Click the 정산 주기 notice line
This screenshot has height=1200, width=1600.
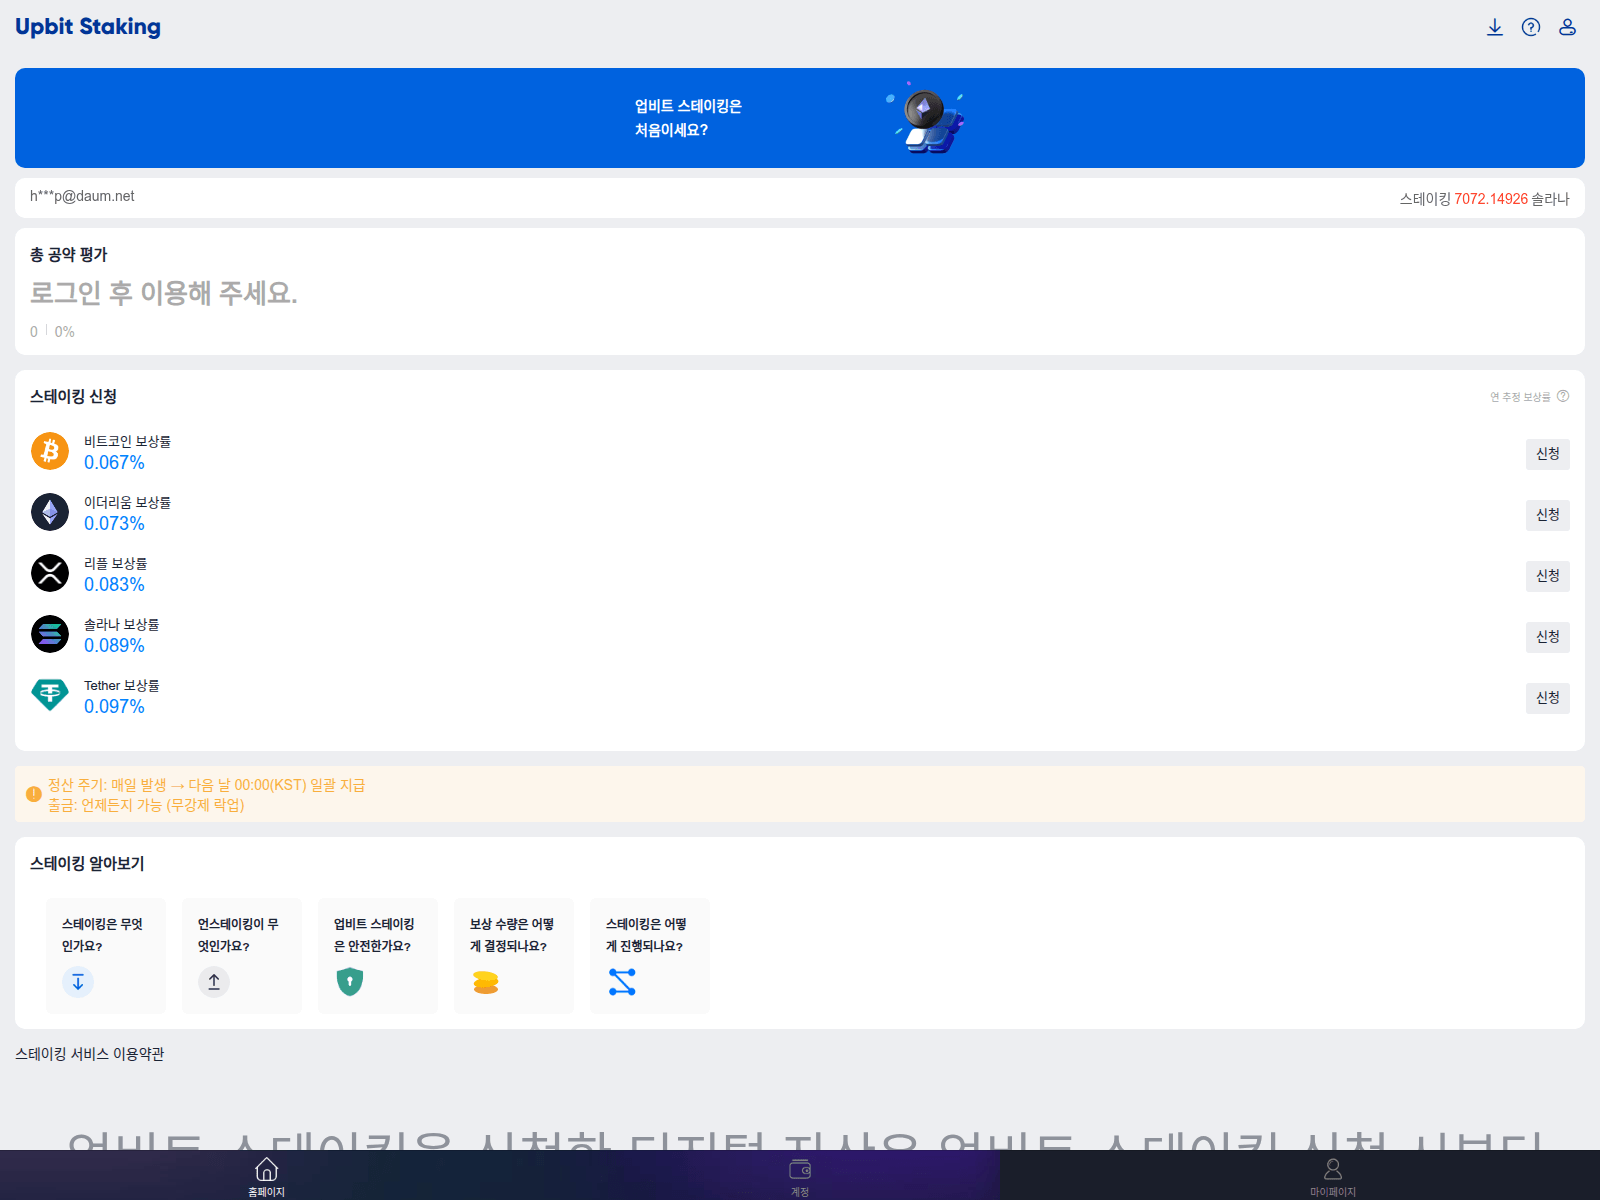pos(207,785)
